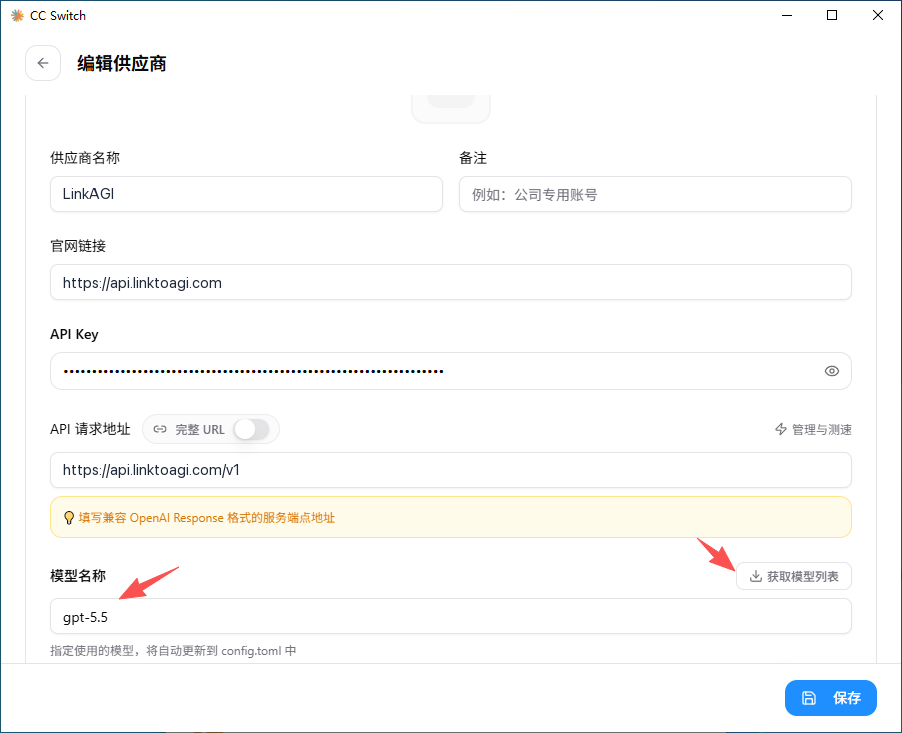
Task: Select the 模型名称 field with gpt-5.5
Action: click(x=451, y=616)
